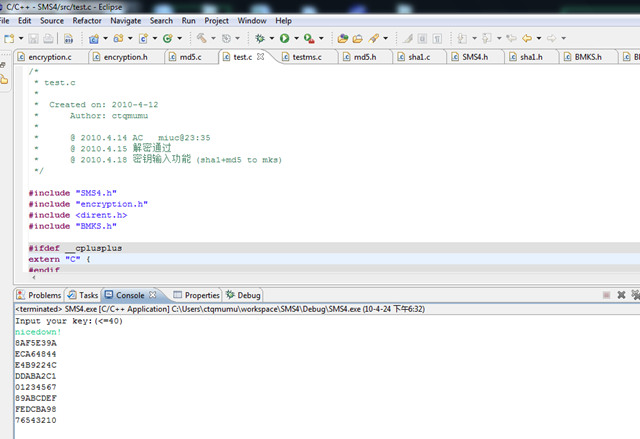Click the Restore icon on left trim
Screen dimensions: 640x439
pyautogui.click(x=3, y=64)
